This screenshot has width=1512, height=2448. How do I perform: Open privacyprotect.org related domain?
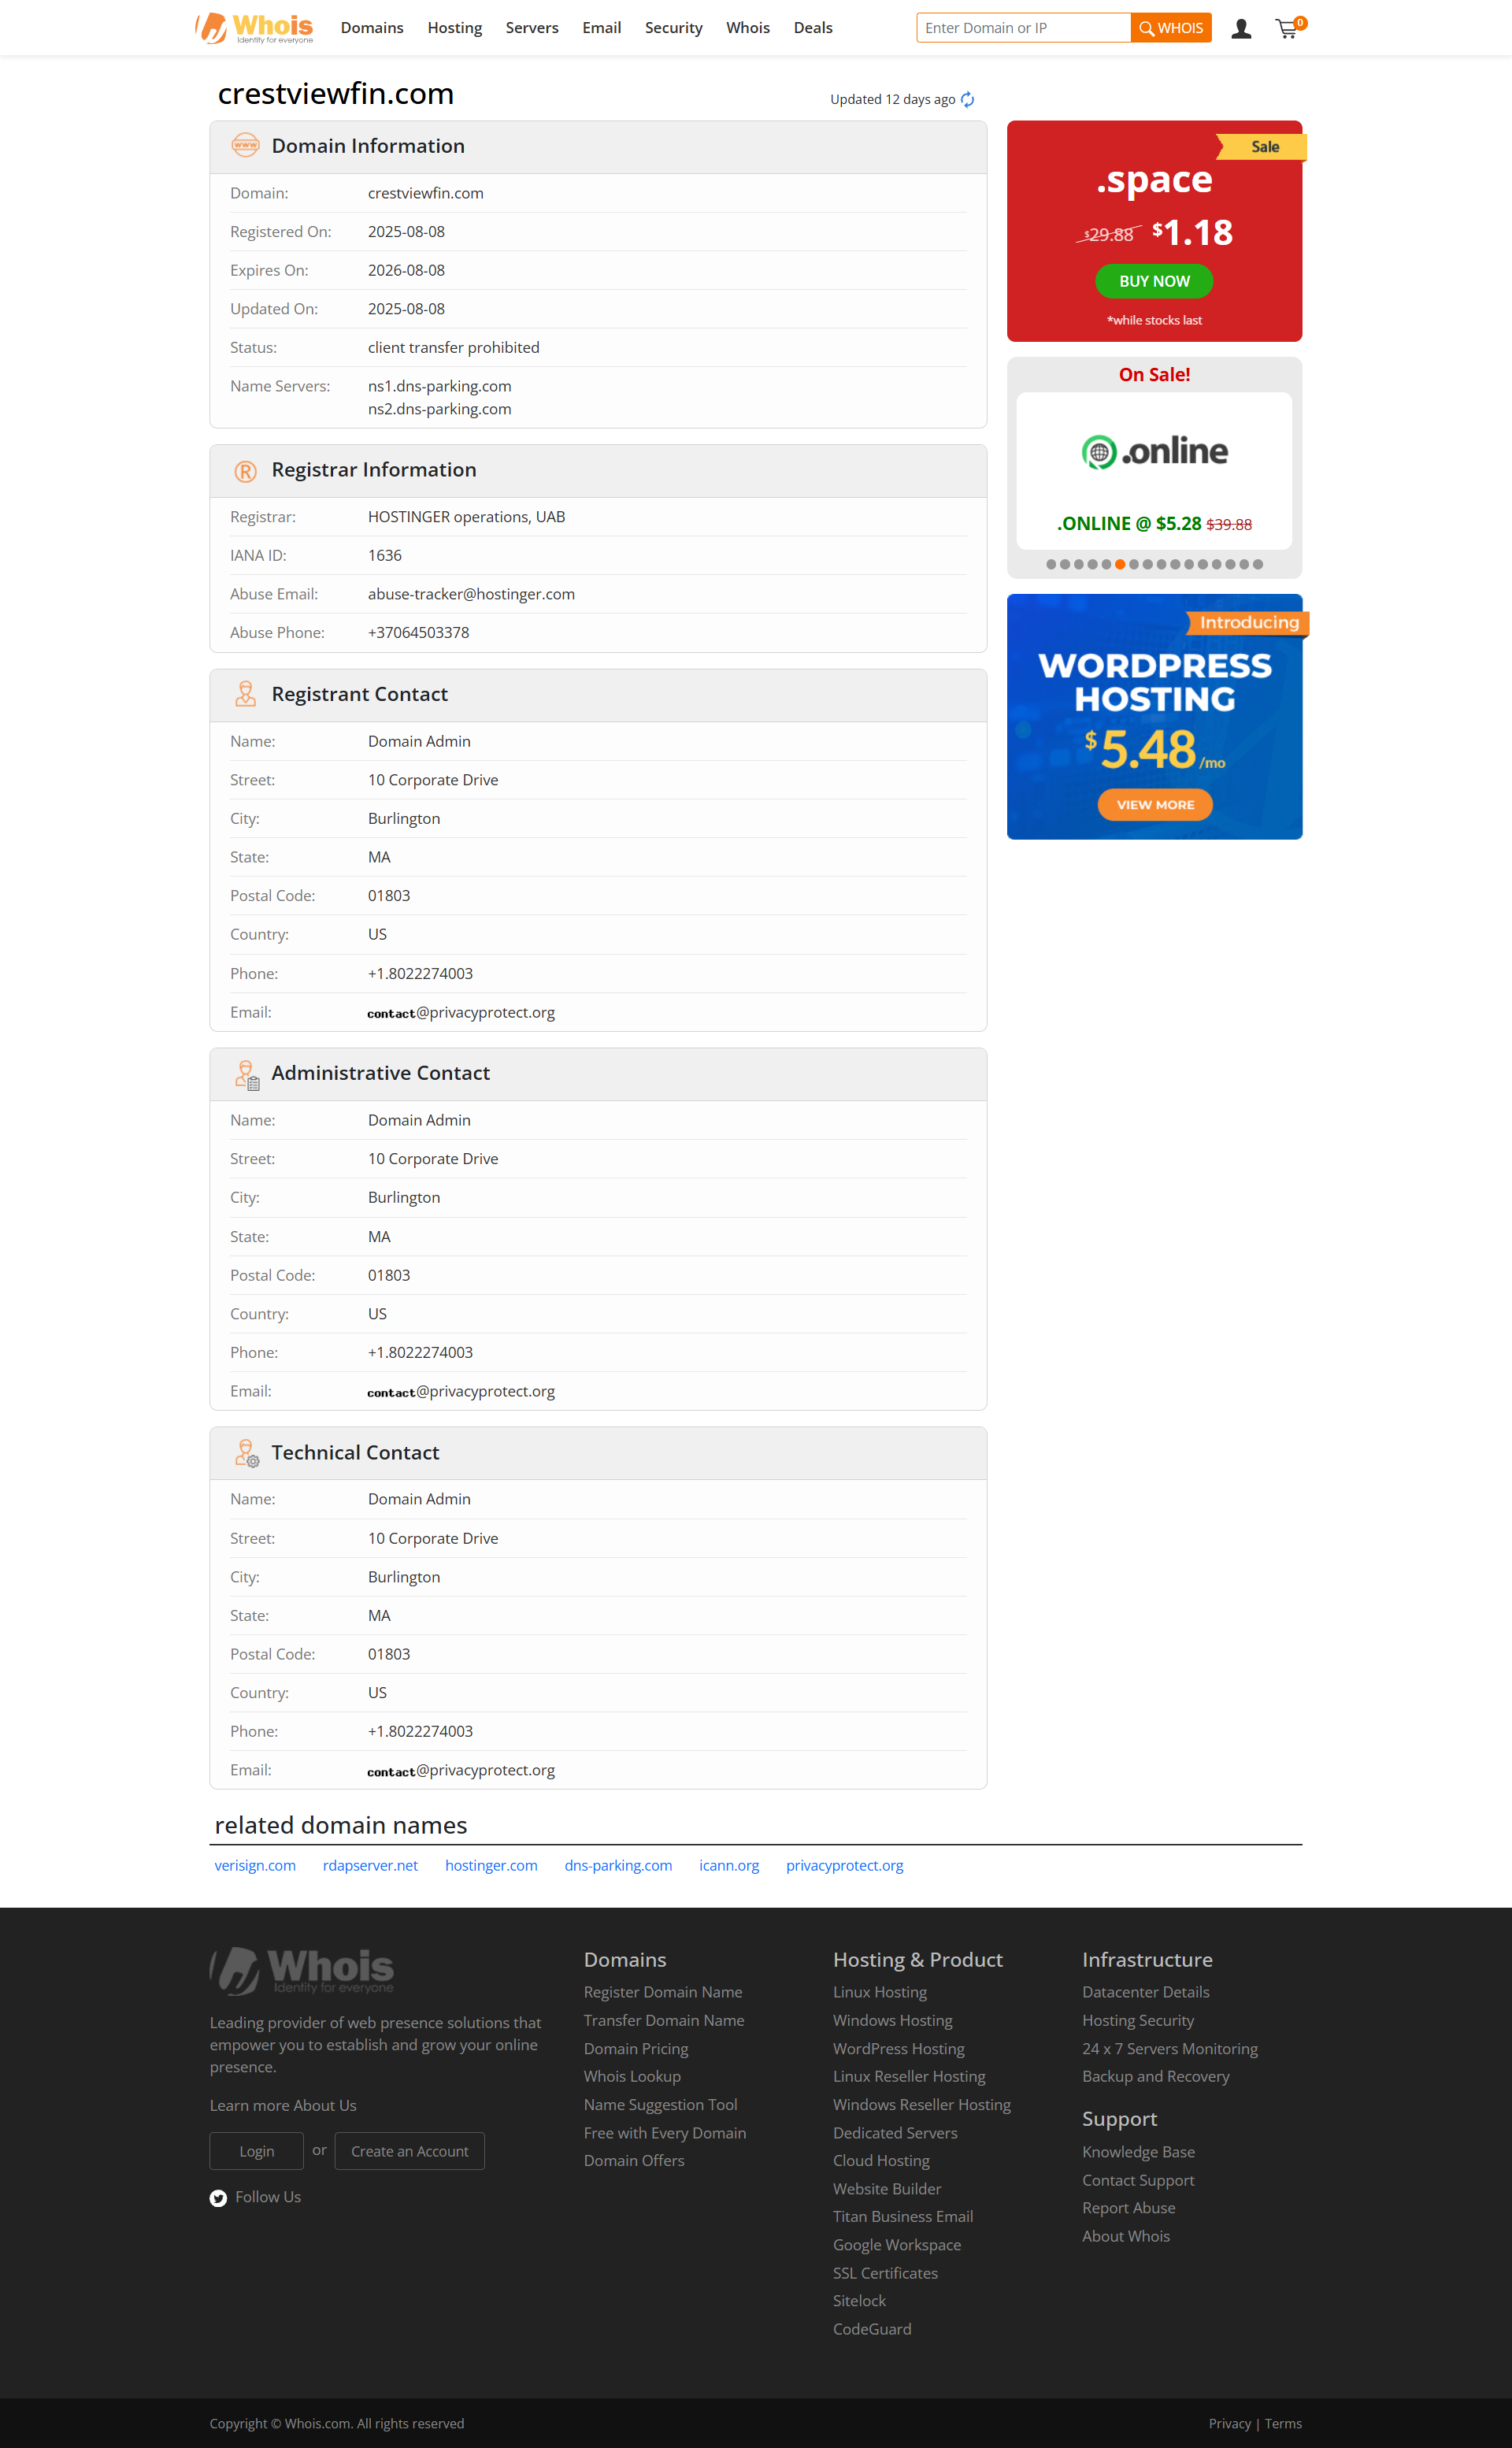tap(845, 1865)
